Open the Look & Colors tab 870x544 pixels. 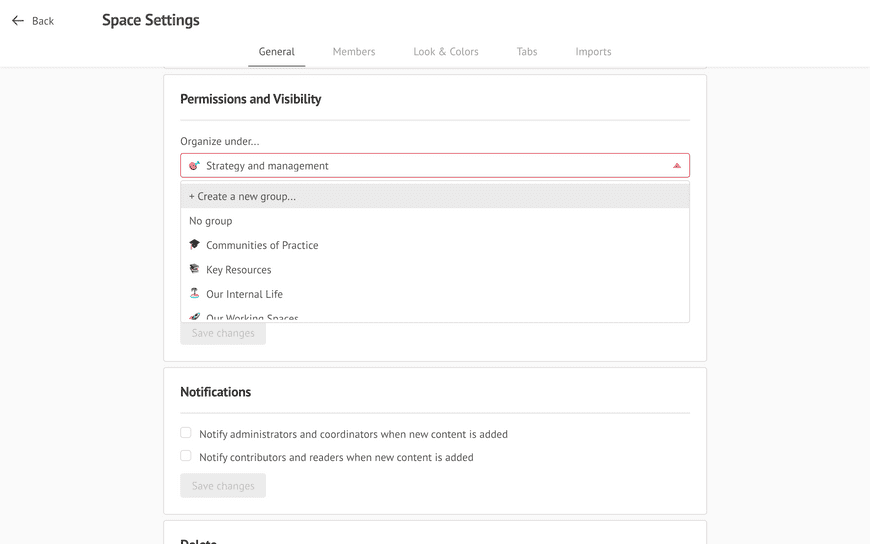446,52
